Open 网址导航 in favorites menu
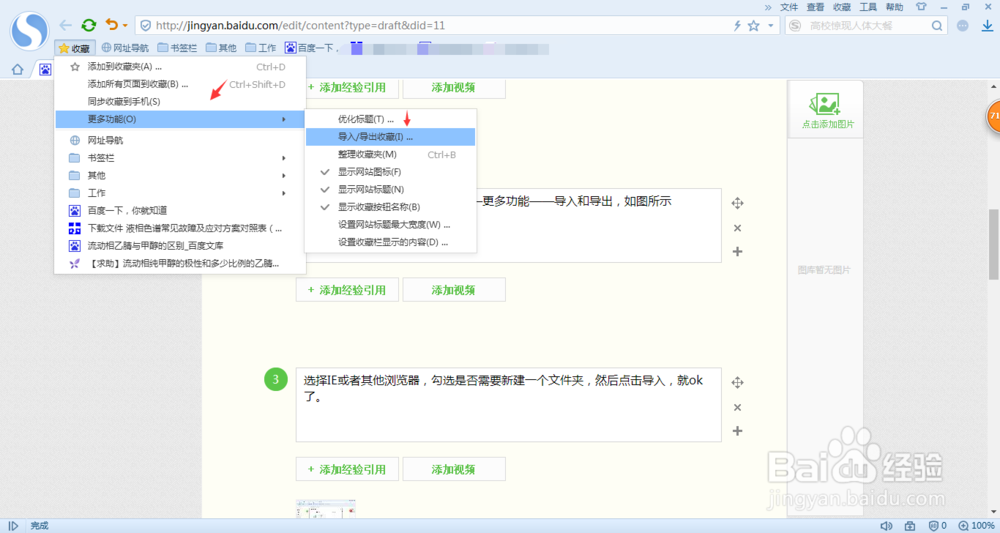This screenshot has width=1000, height=533. coord(180,140)
